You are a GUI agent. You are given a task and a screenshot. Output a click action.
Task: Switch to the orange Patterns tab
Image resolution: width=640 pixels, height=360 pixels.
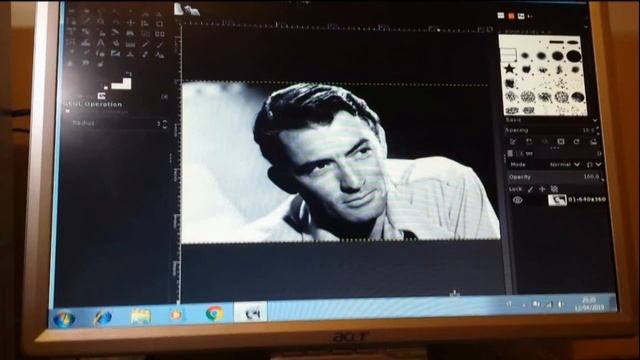coord(511,16)
